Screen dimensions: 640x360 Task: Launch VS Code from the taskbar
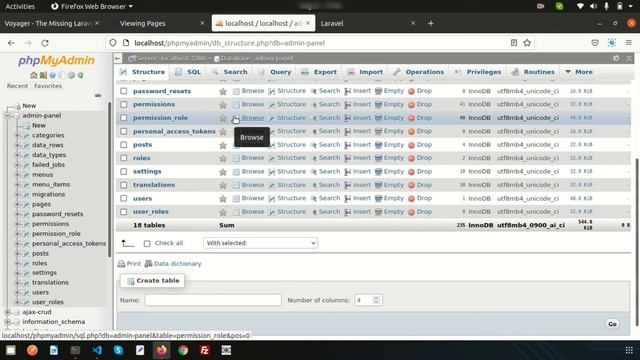coord(97,350)
